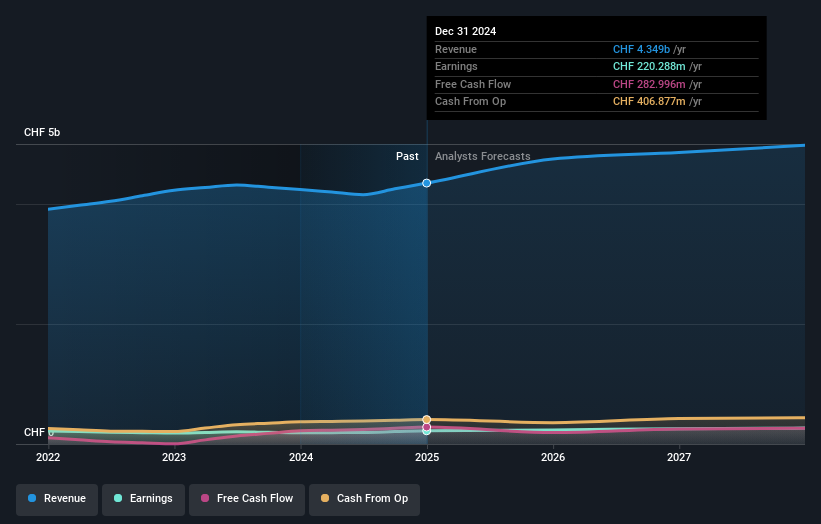This screenshot has width=821, height=524.
Task: Select the orange Cash From Op data point
Action: (427, 419)
